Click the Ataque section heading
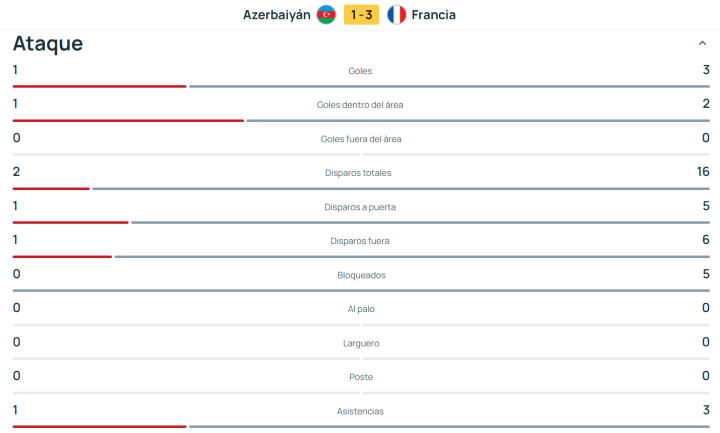 48,44
